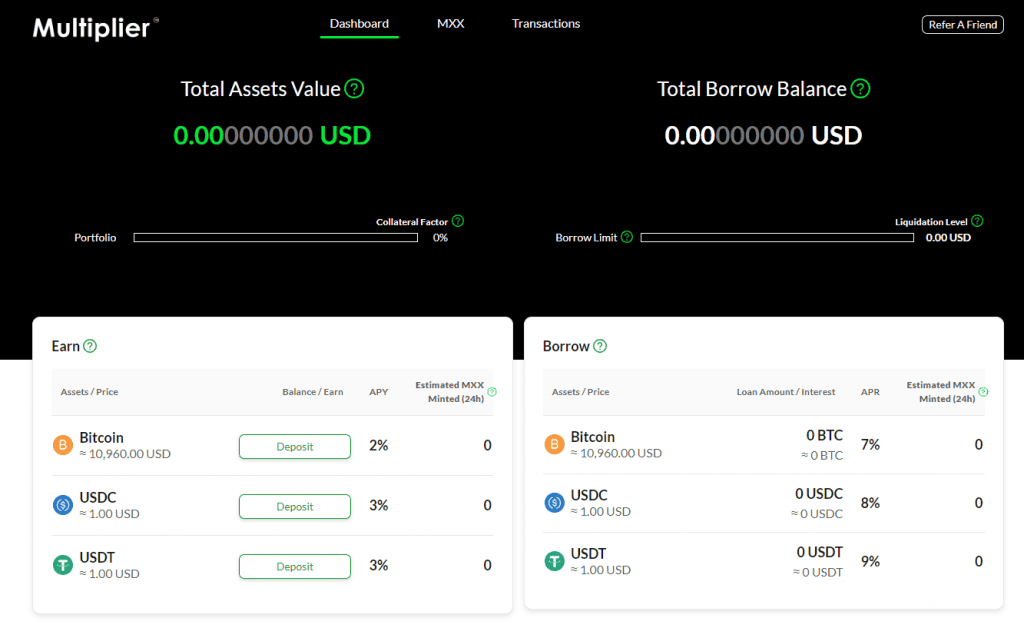Click the USDC icon in Borrow panel
This screenshot has height=628, width=1024.
tap(554, 503)
